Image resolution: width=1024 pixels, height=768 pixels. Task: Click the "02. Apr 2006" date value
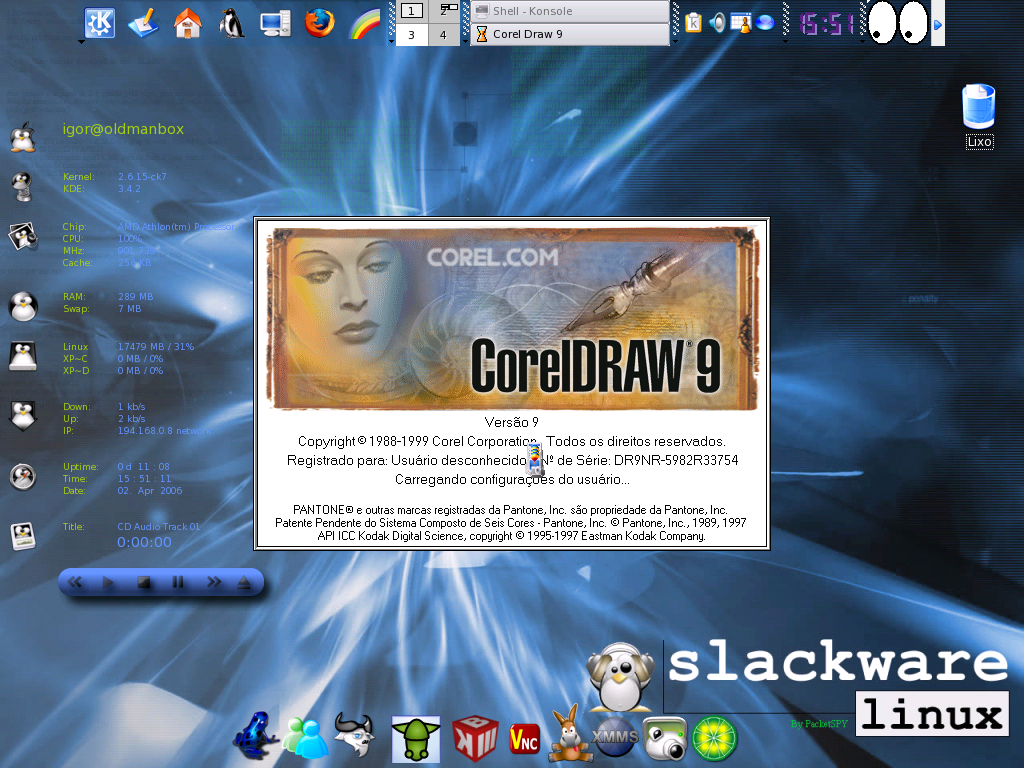click(x=150, y=490)
